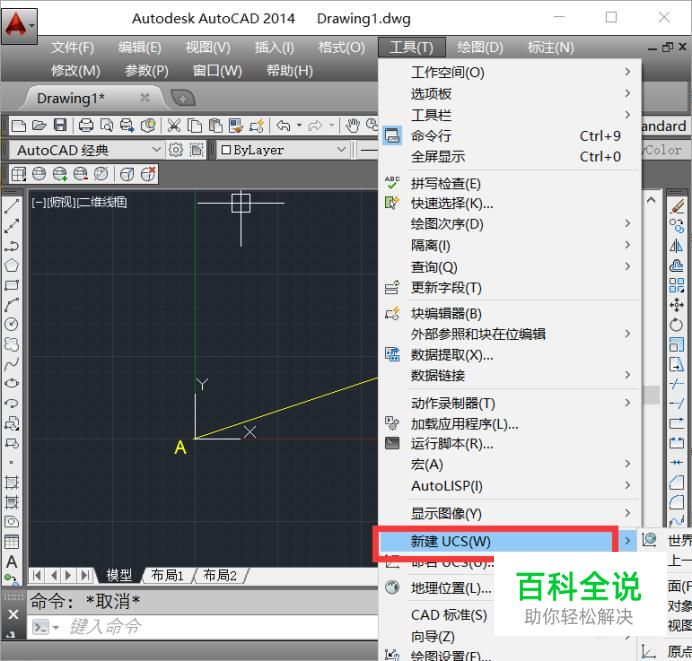The image size is (692, 661).
Task: Click the Save floppy disk icon
Action: click(x=60, y=126)
